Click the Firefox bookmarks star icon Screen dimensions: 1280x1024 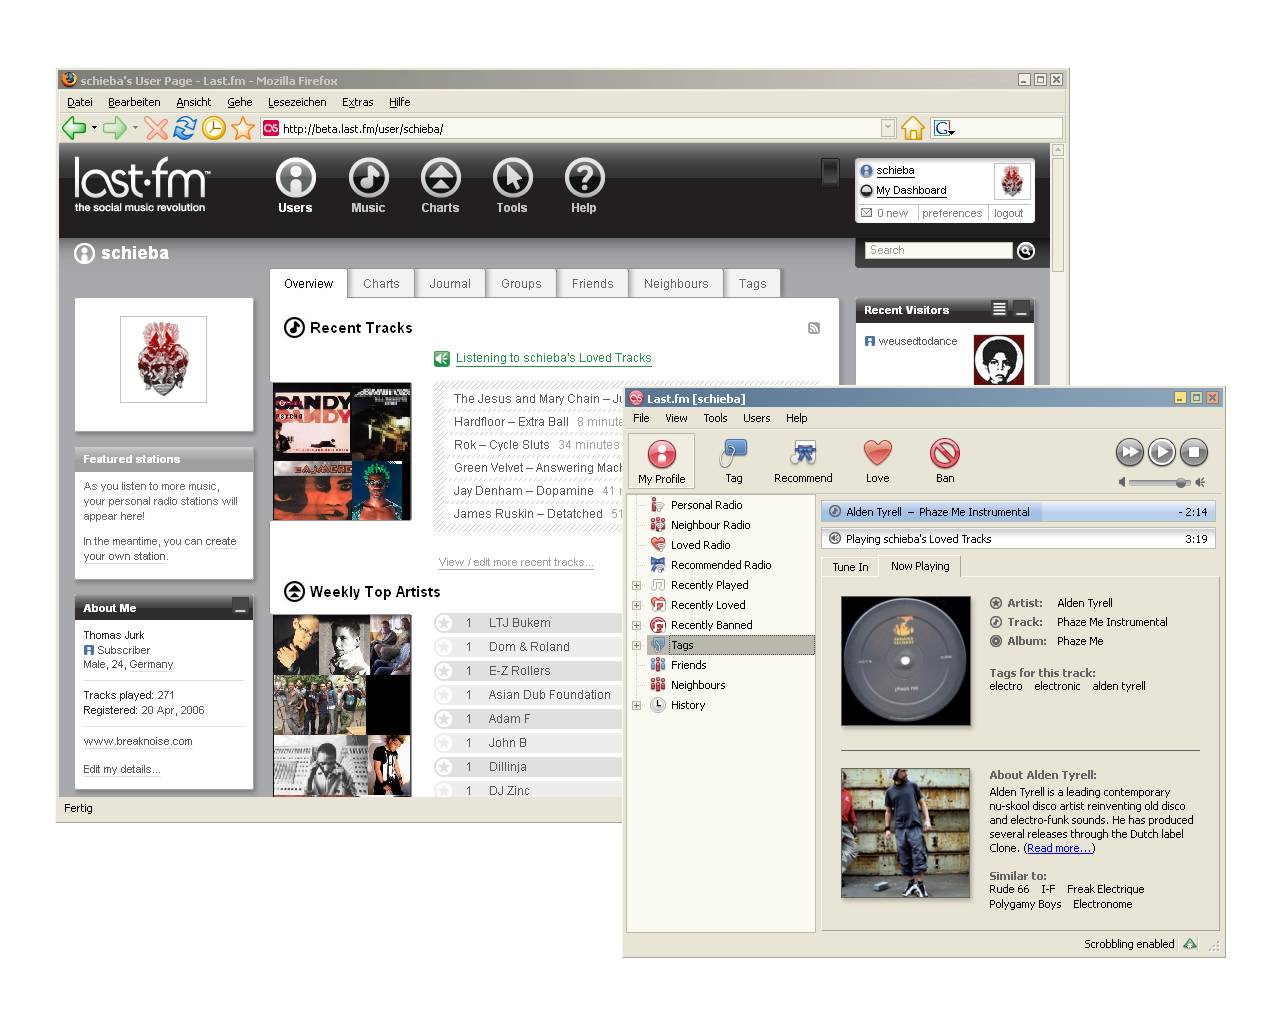pos(243,128)
